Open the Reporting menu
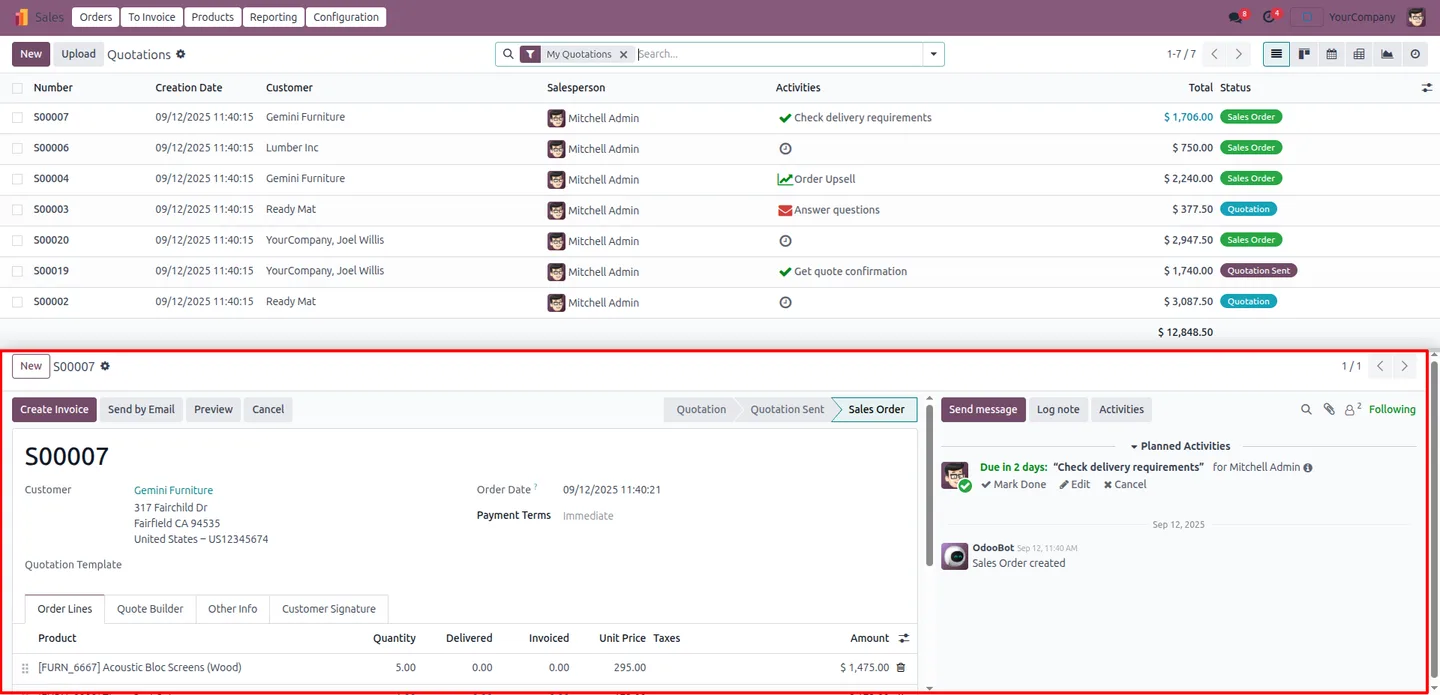 (x=273, y=17)
